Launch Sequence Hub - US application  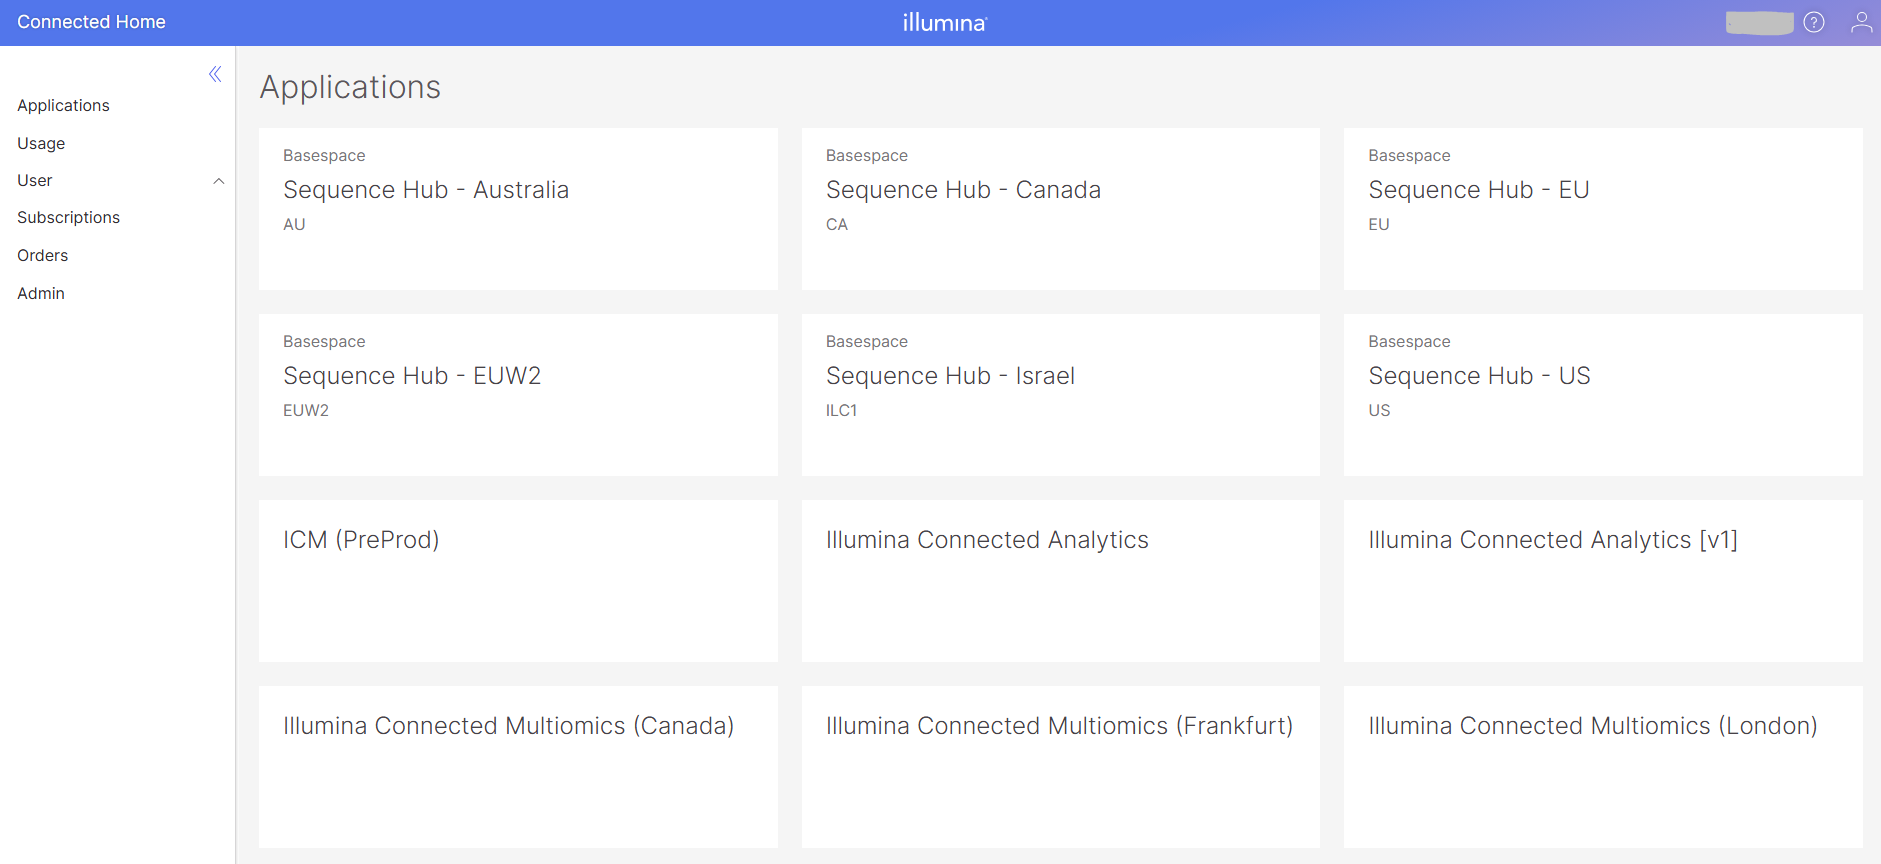(1602, 394)
